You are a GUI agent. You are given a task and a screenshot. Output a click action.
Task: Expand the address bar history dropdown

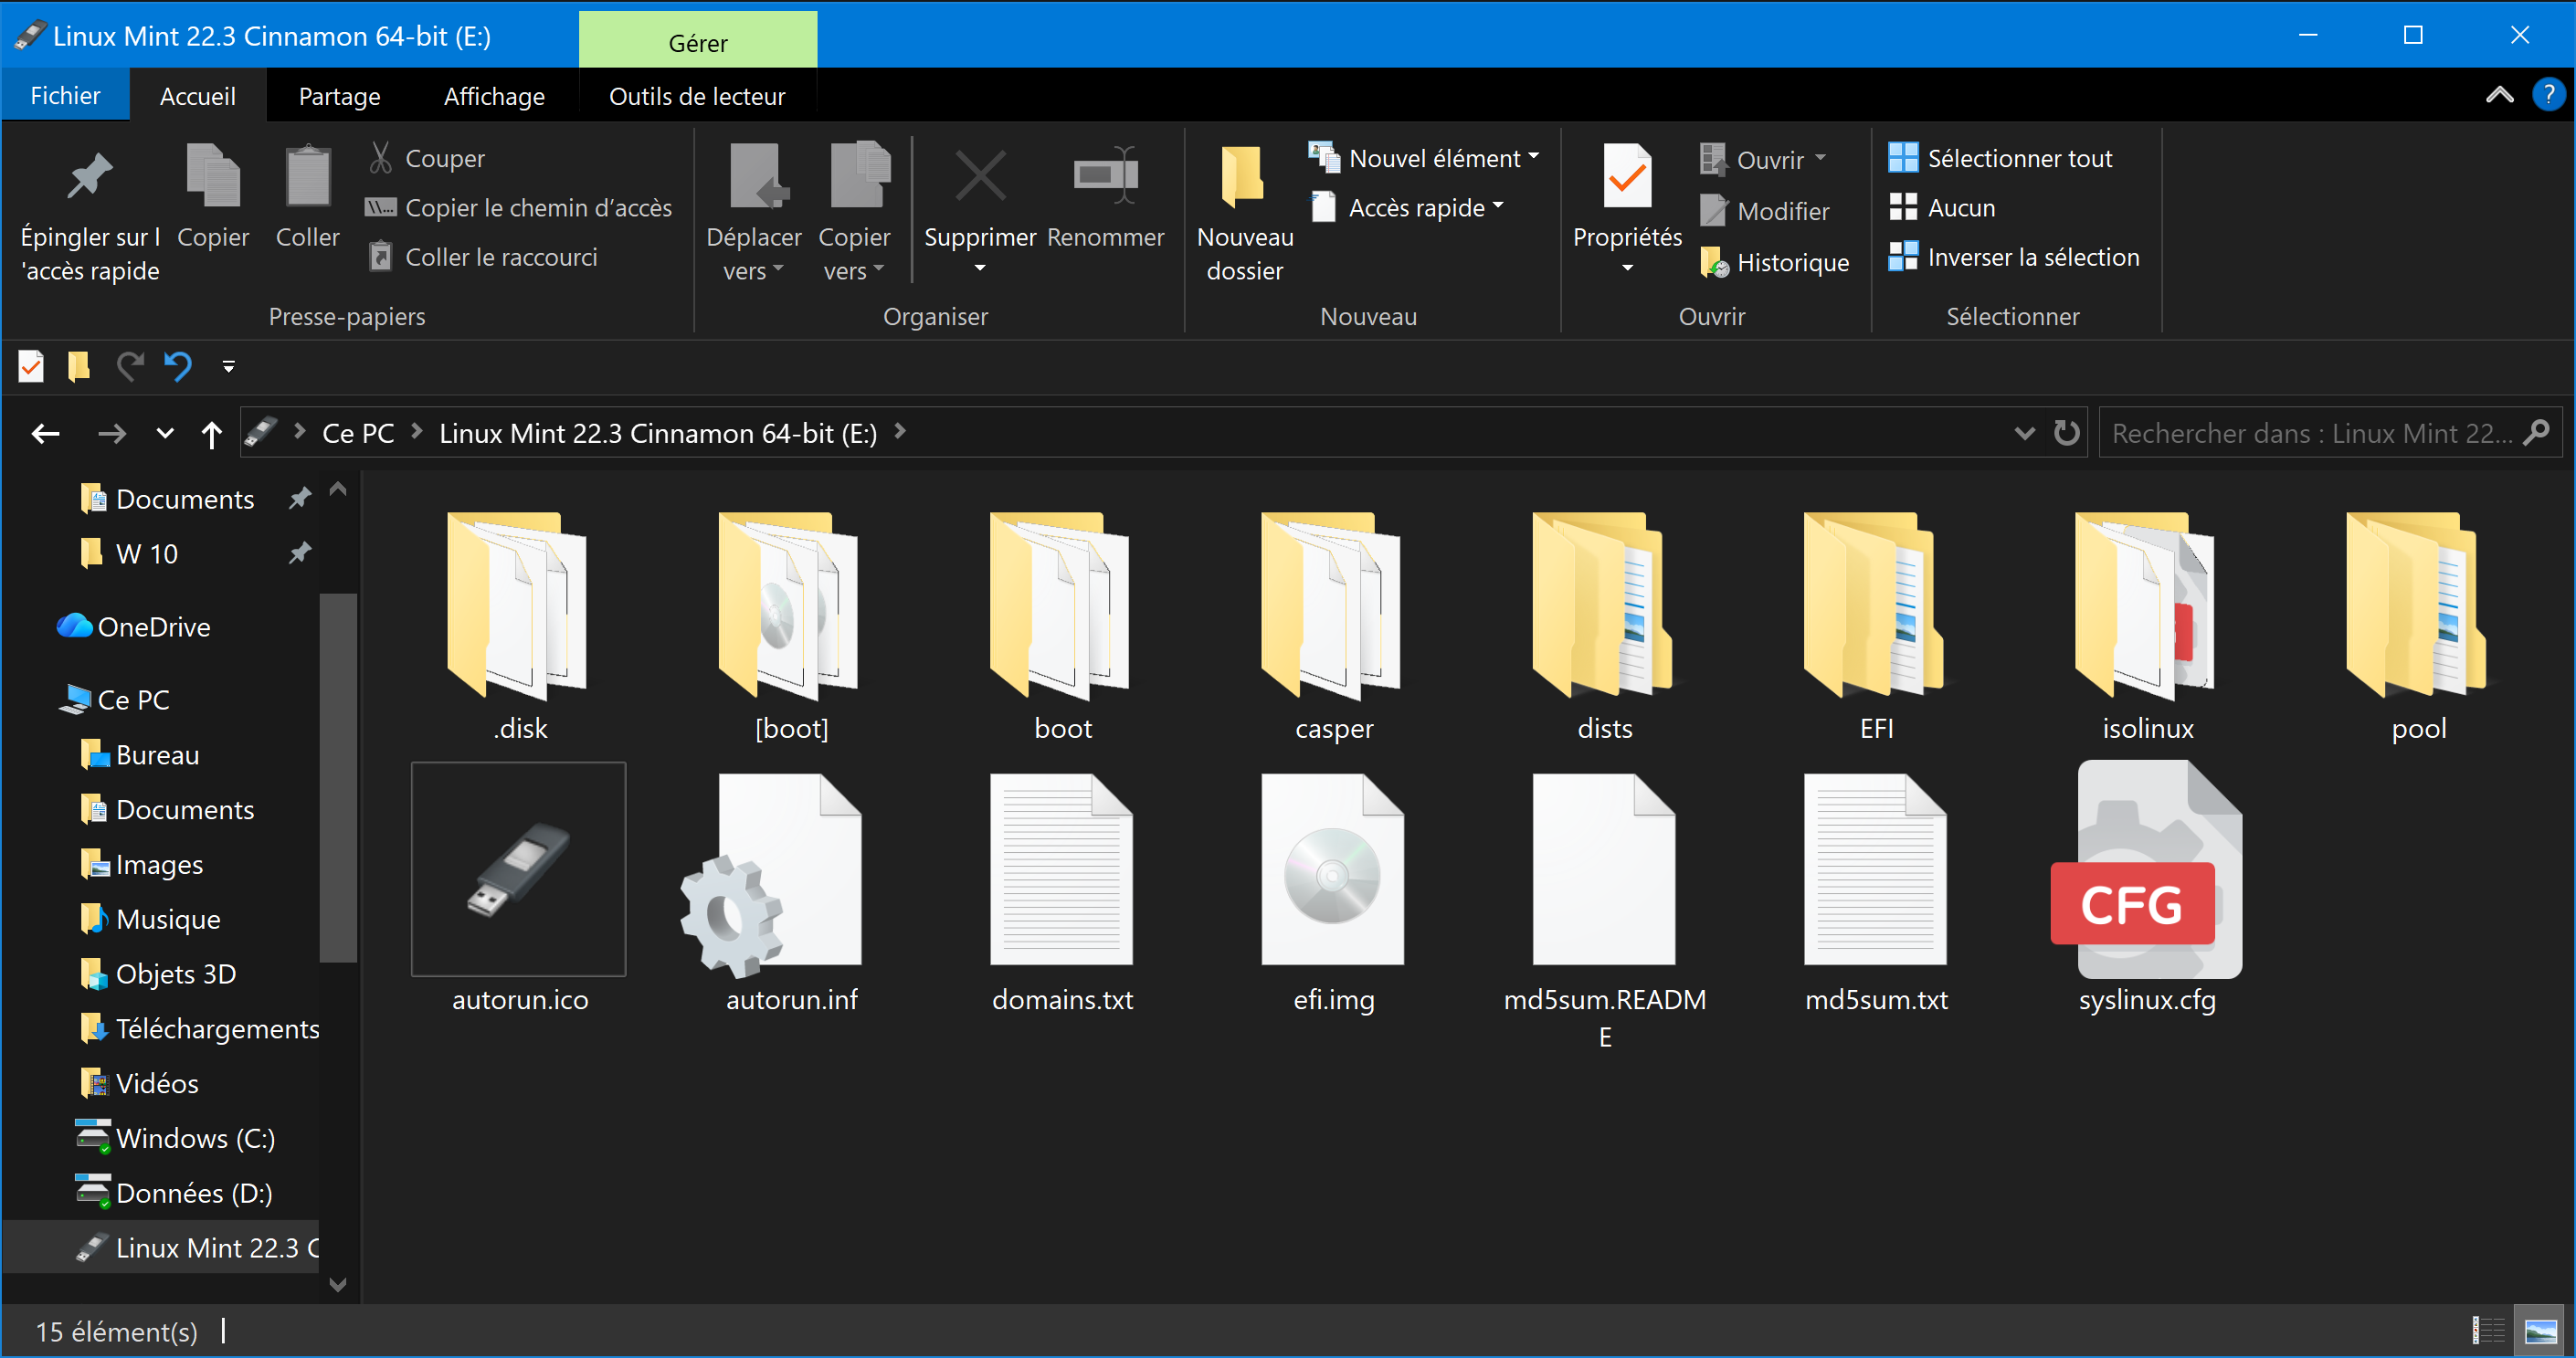2024,433
